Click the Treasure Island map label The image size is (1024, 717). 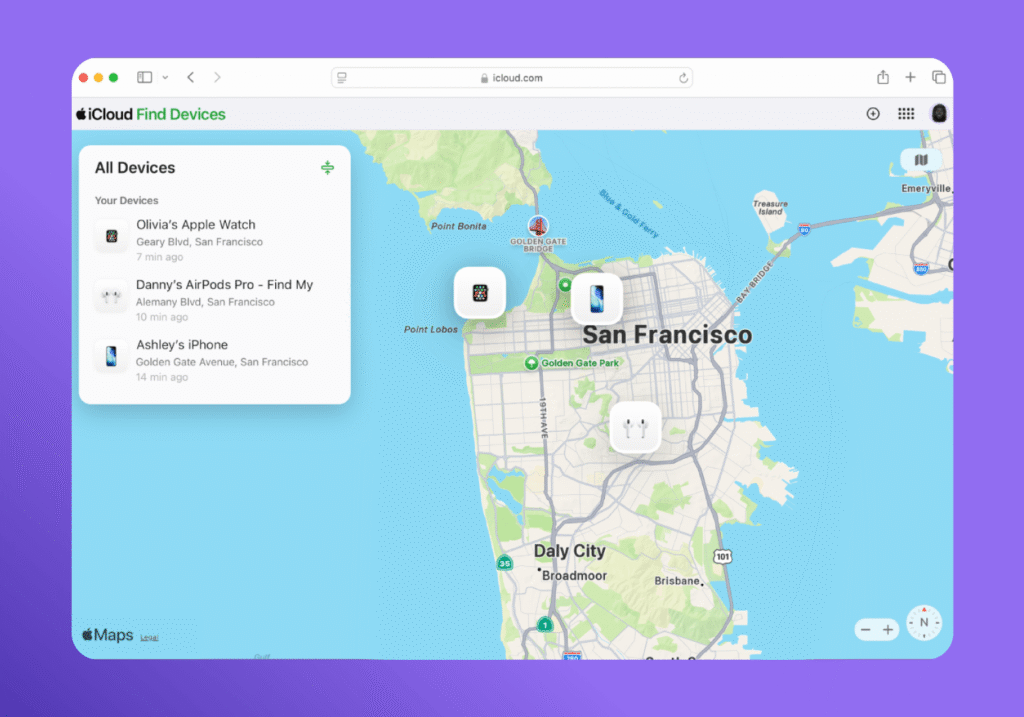pyautogui.click(x=770, y=208)
